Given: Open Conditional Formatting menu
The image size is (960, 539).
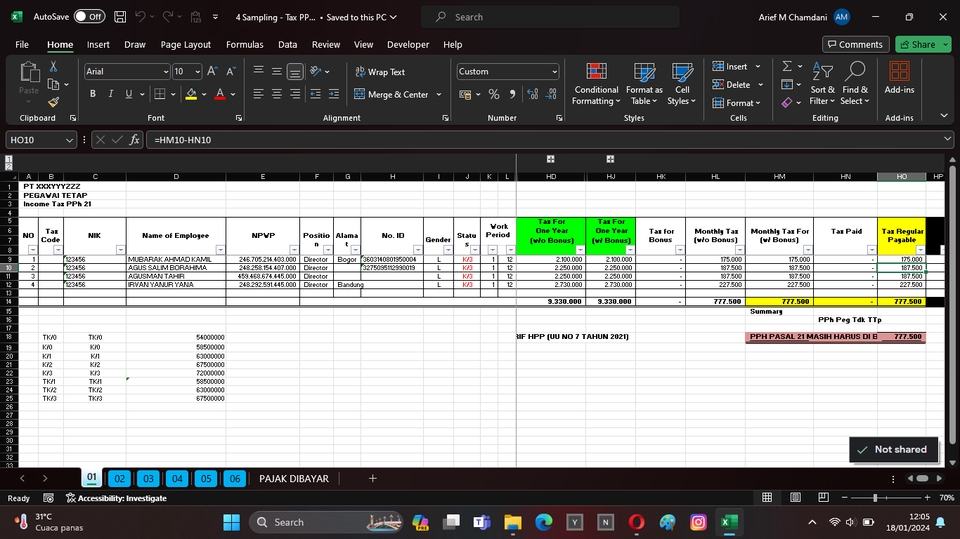Looking at the screenshot, I should 596,83.
